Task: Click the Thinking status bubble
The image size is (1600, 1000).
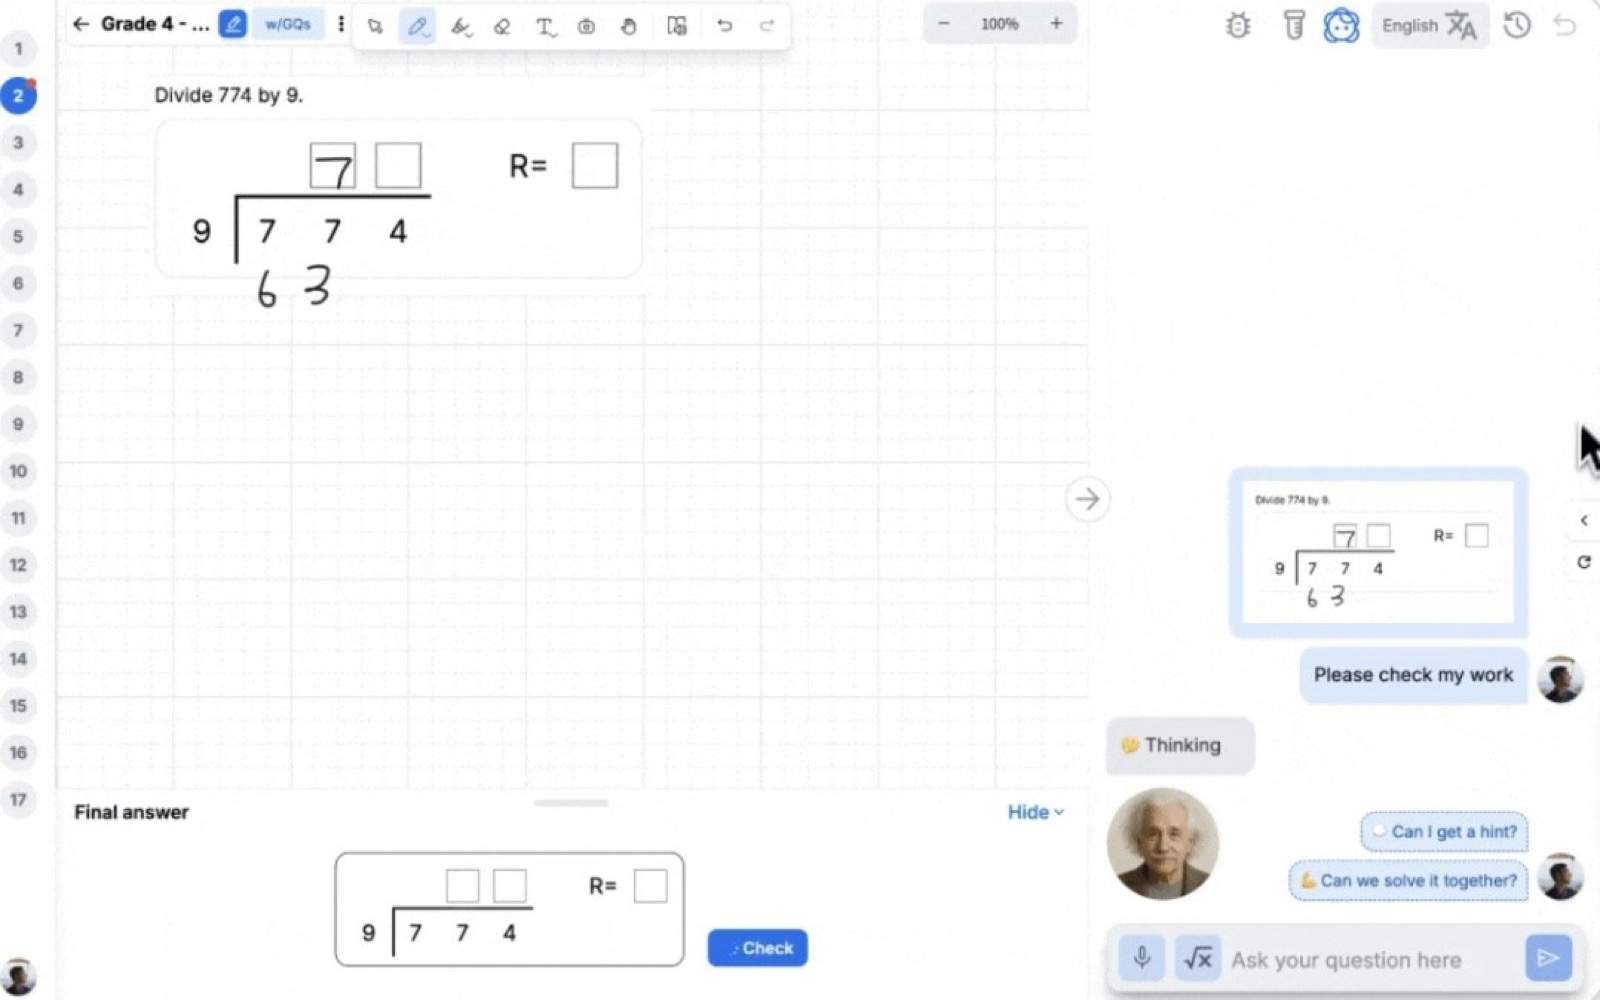Action: coord(1180,745)
